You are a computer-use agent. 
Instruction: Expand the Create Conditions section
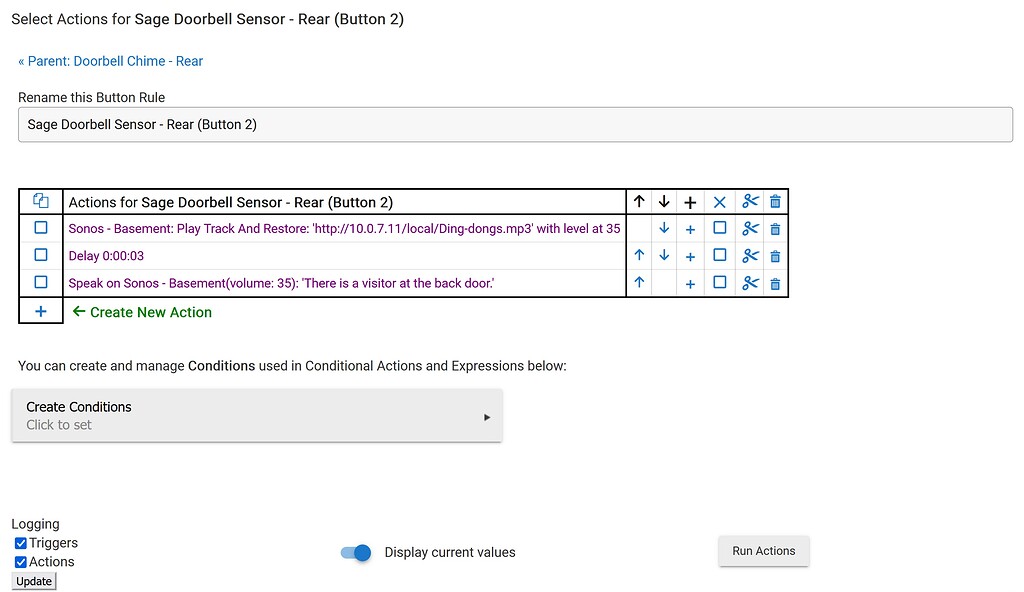coord(256,414)
